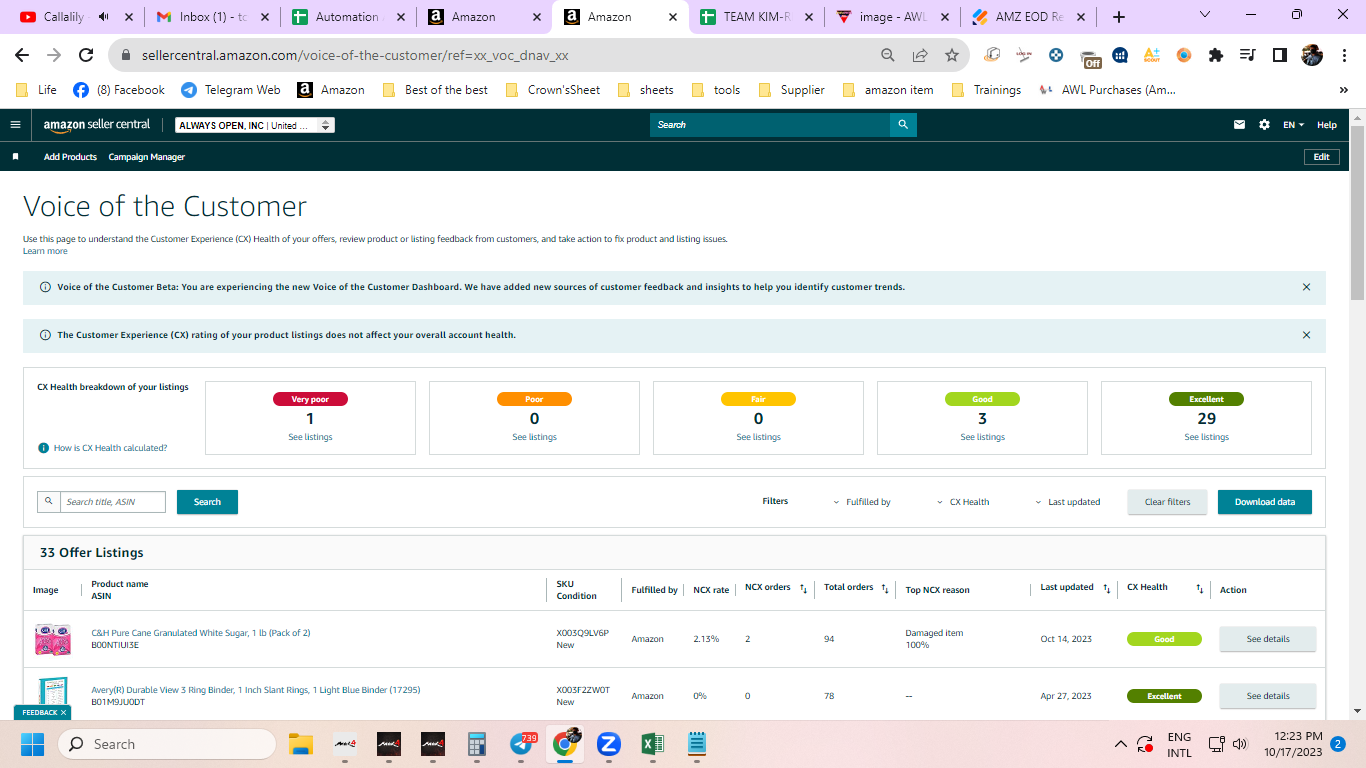Open the Facebook bookmark
Viewport: 1366px width, 768px height.
click(119, 90)
